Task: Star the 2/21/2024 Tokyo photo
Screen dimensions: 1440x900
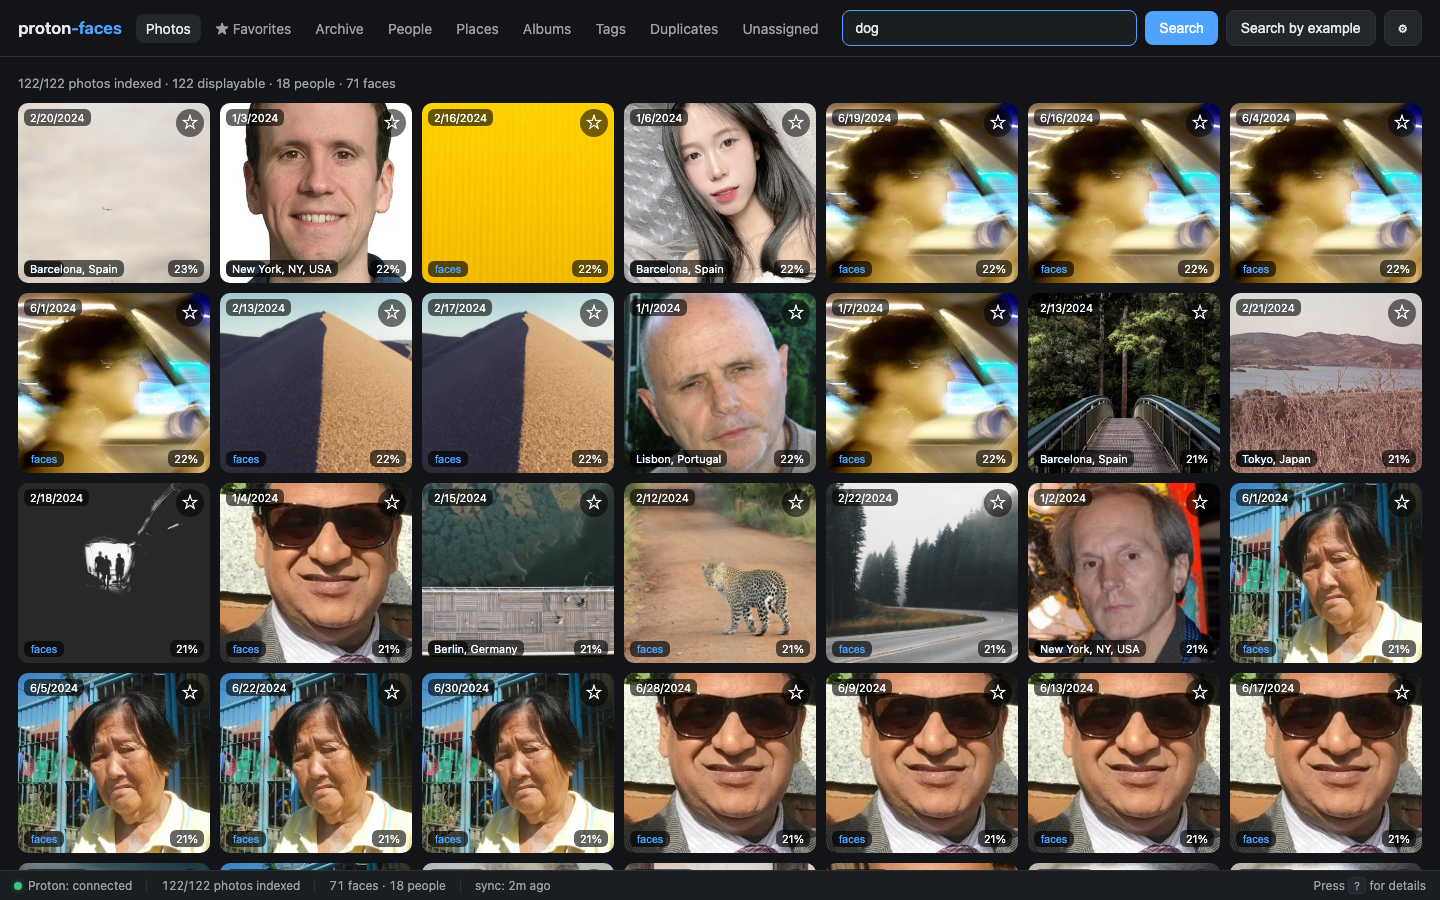Action: (x=1402, y=313)
